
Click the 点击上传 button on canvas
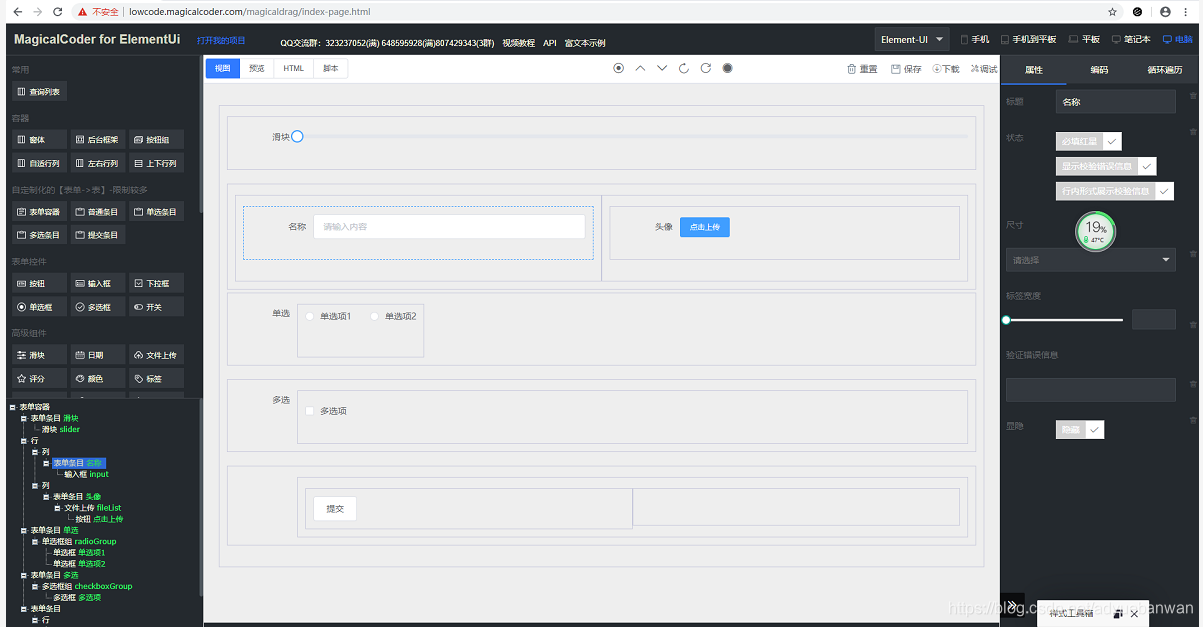(705, 227)
